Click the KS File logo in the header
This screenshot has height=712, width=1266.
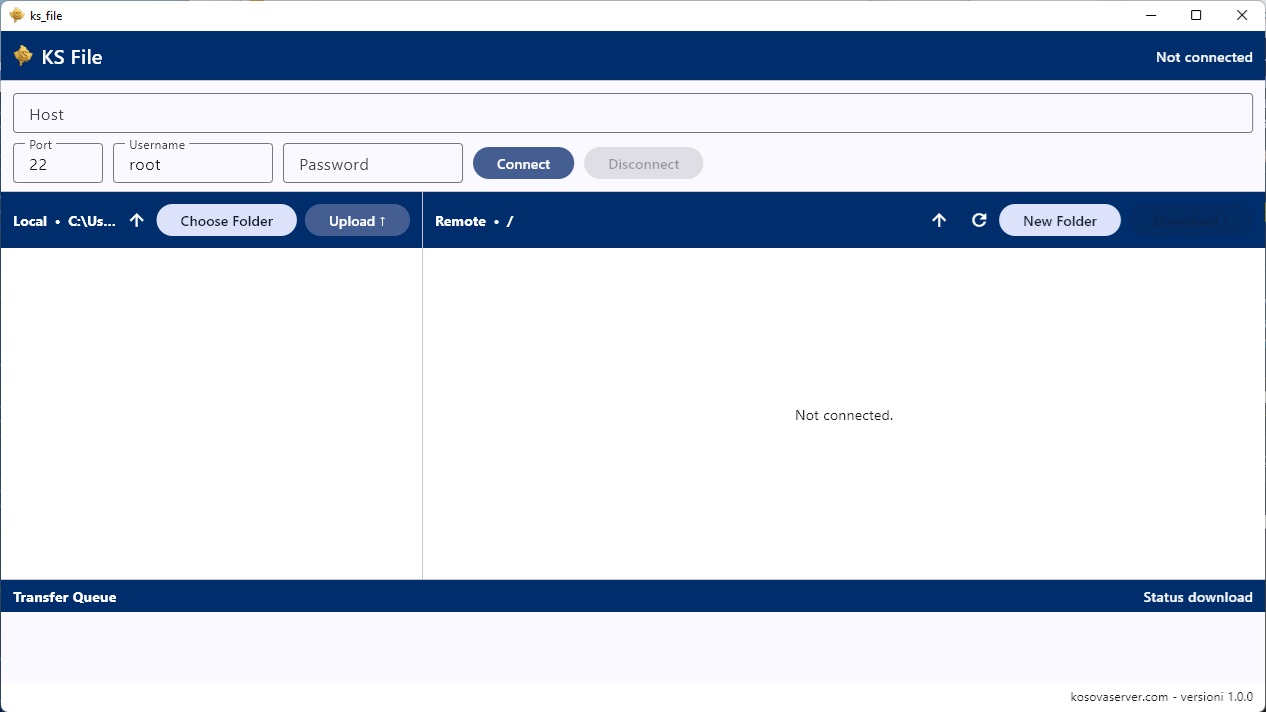(x=57, y=56)
